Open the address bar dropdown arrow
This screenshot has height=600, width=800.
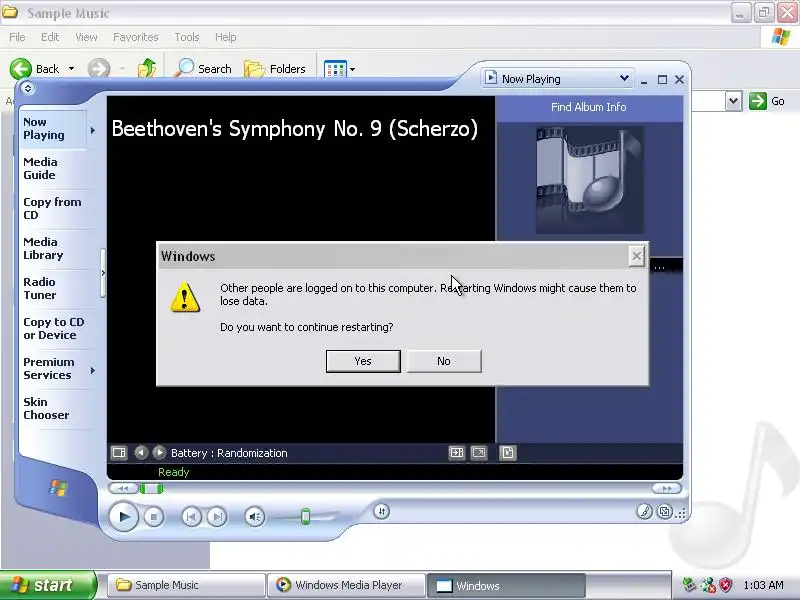tap(733, 101)
